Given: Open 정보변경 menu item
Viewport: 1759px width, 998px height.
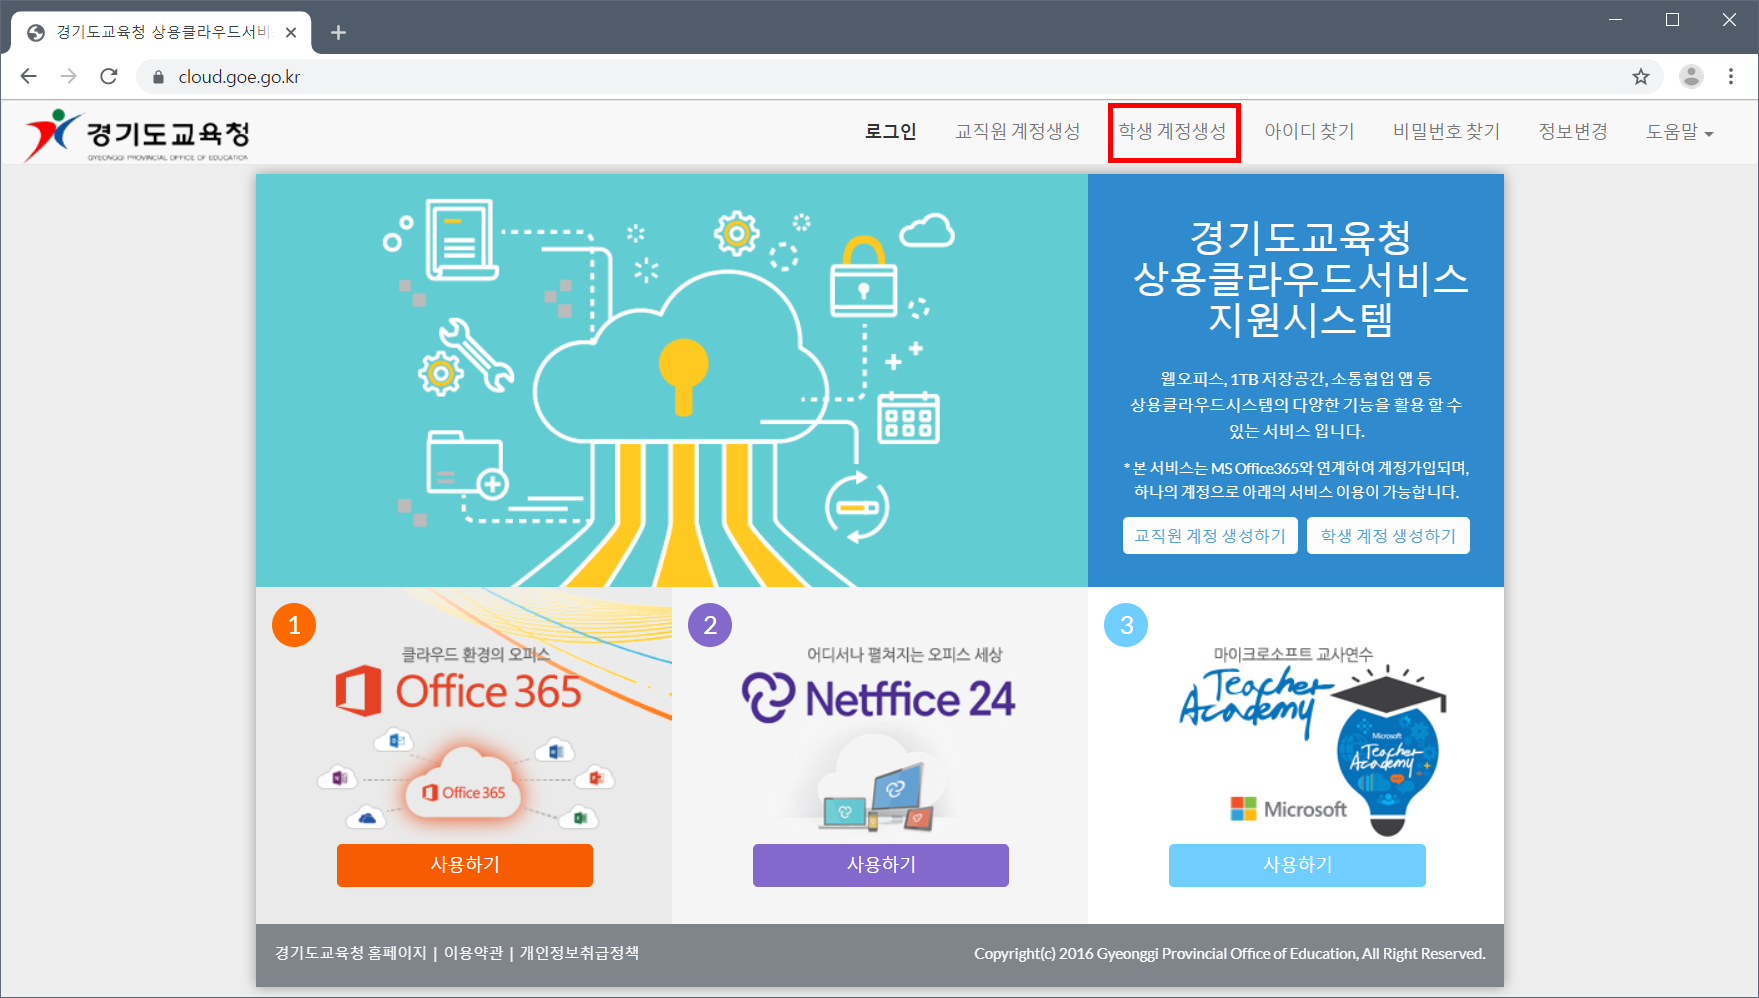Looking at the screenshot, I should [1573, 132].
